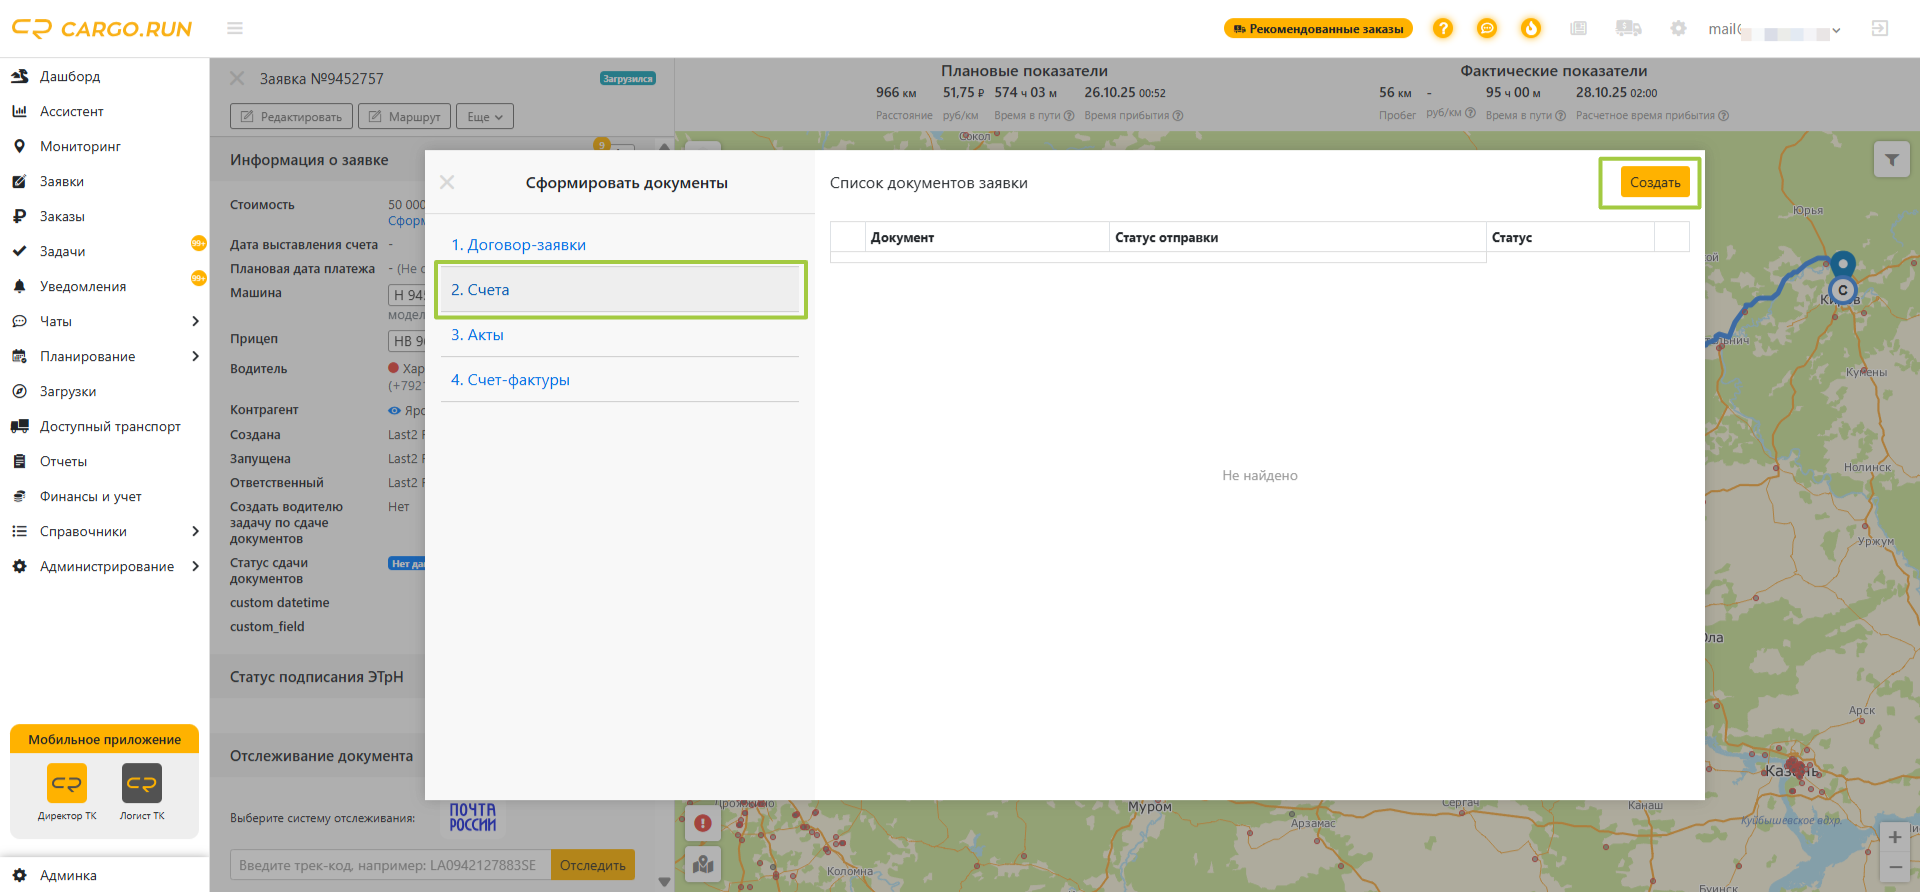This screenshot has width=1920, height=892.
Task: Close the Заявка №9452757 panel
Action: 237,78
